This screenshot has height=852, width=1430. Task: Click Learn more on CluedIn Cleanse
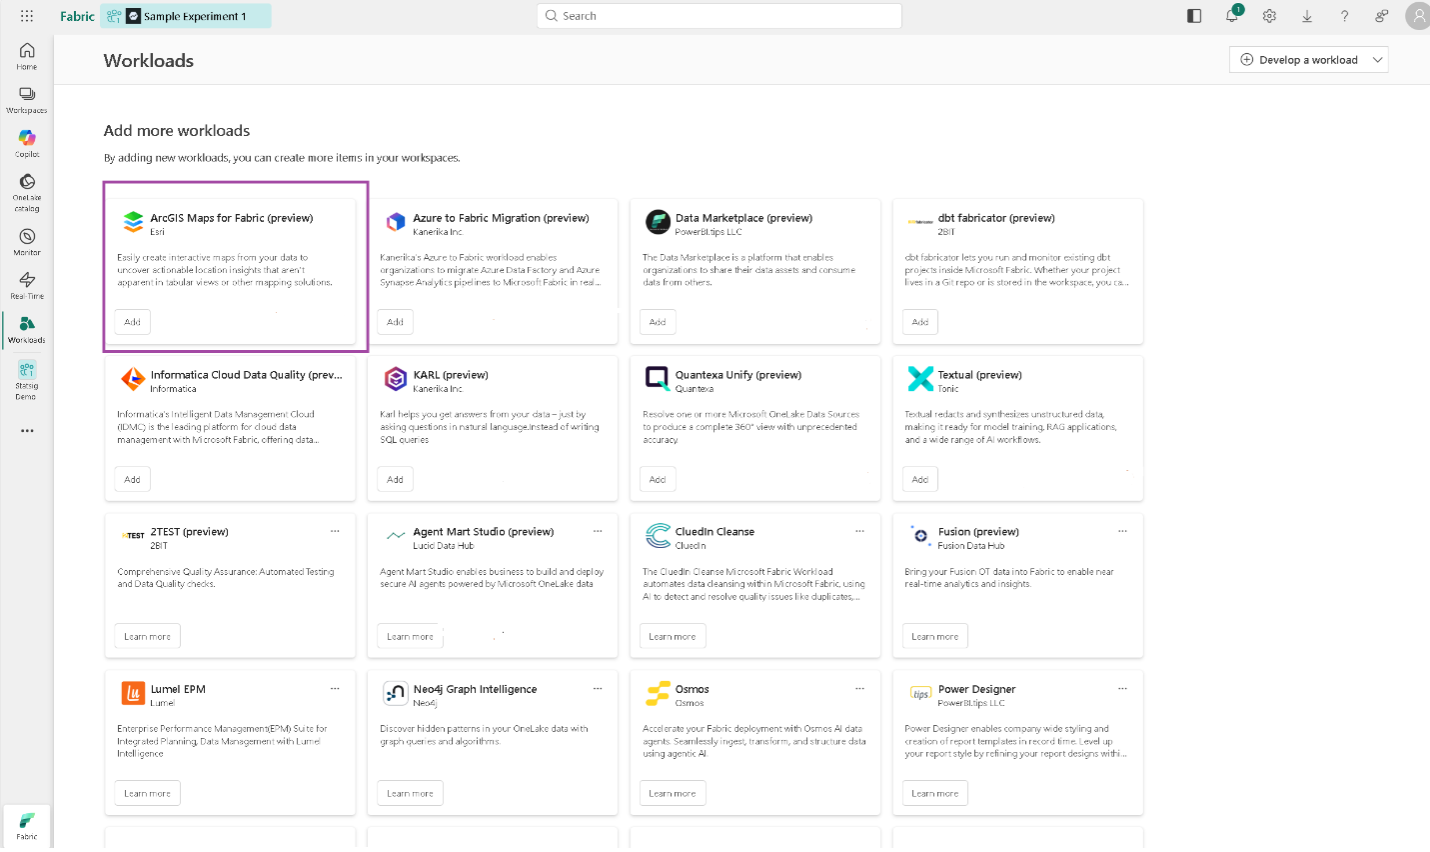(672, 636)
